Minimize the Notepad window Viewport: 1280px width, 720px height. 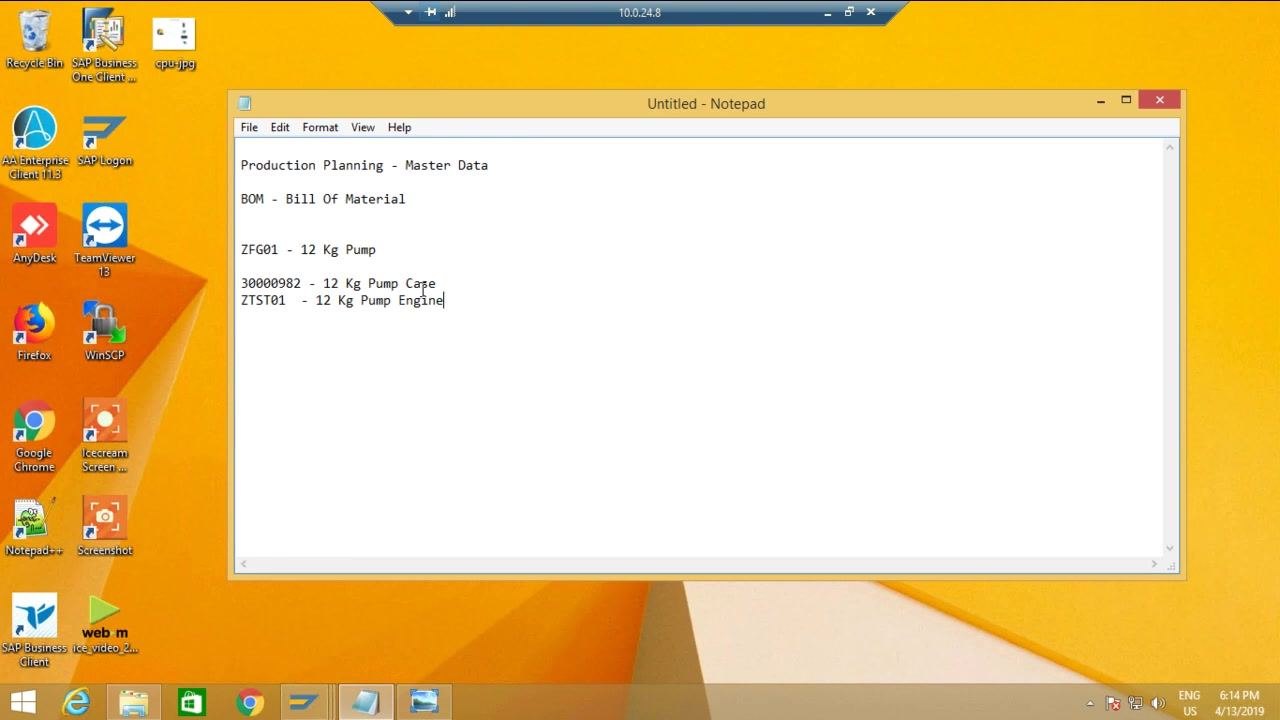click(1100, 100)
